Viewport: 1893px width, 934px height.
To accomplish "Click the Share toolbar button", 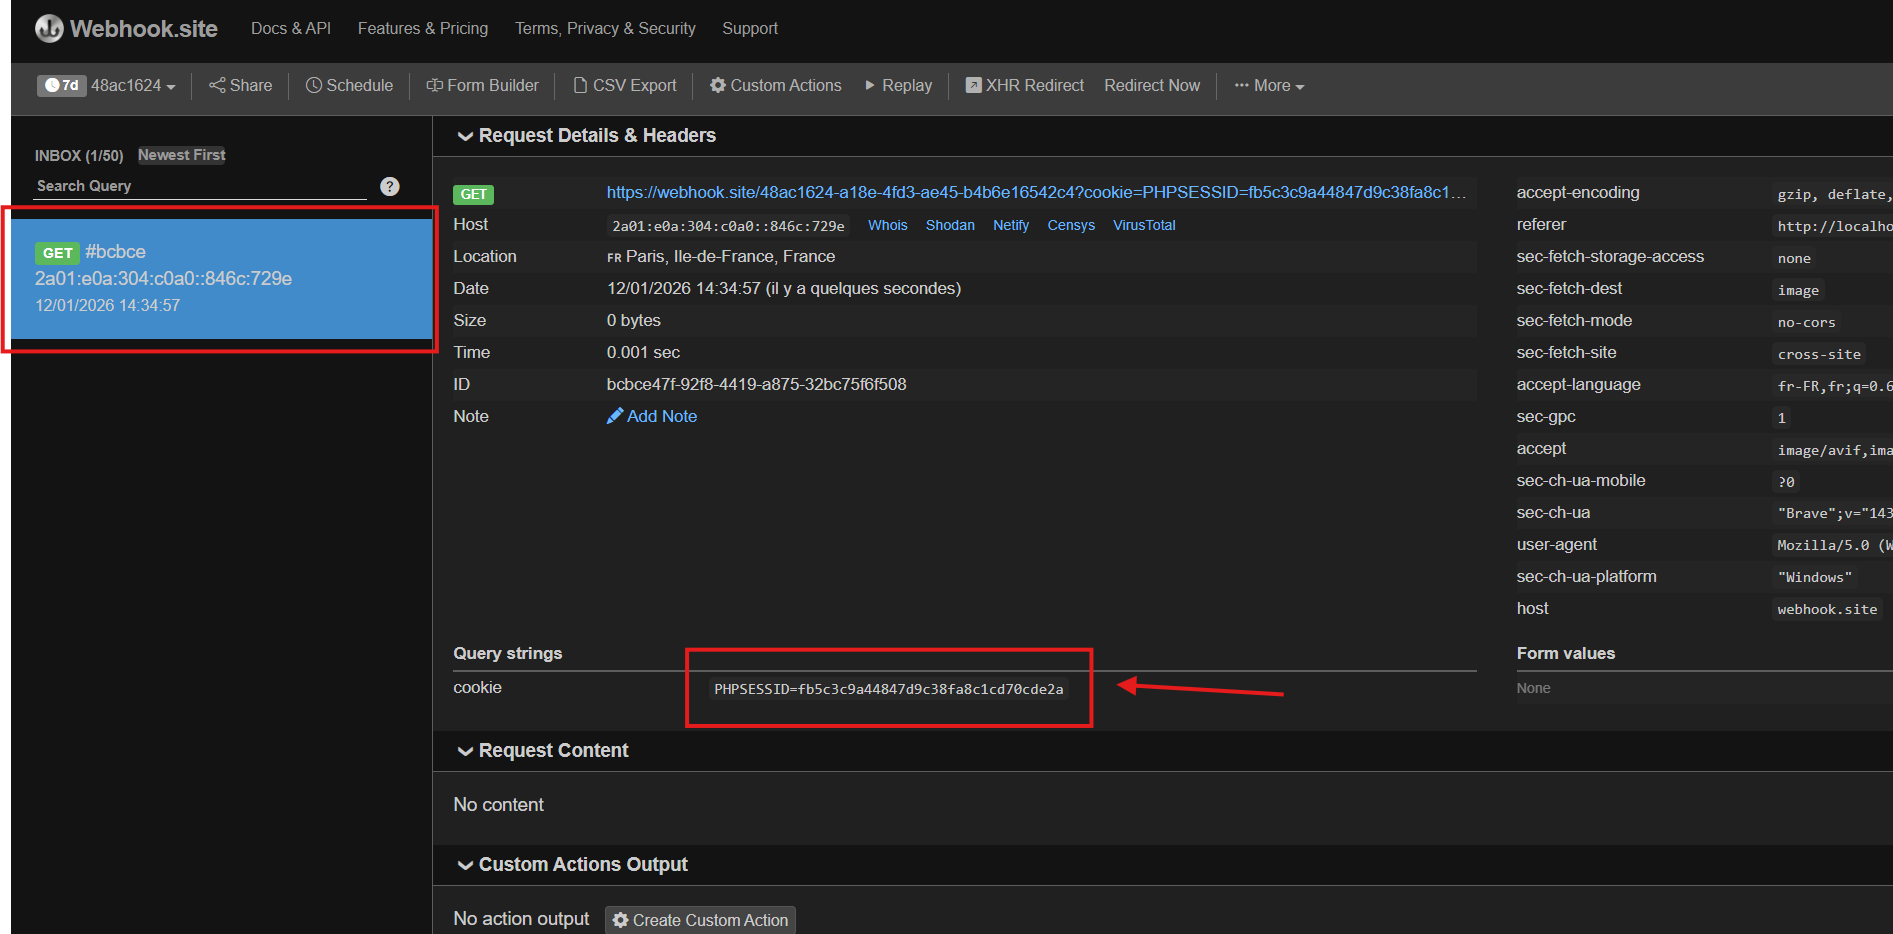I will 240,86.
